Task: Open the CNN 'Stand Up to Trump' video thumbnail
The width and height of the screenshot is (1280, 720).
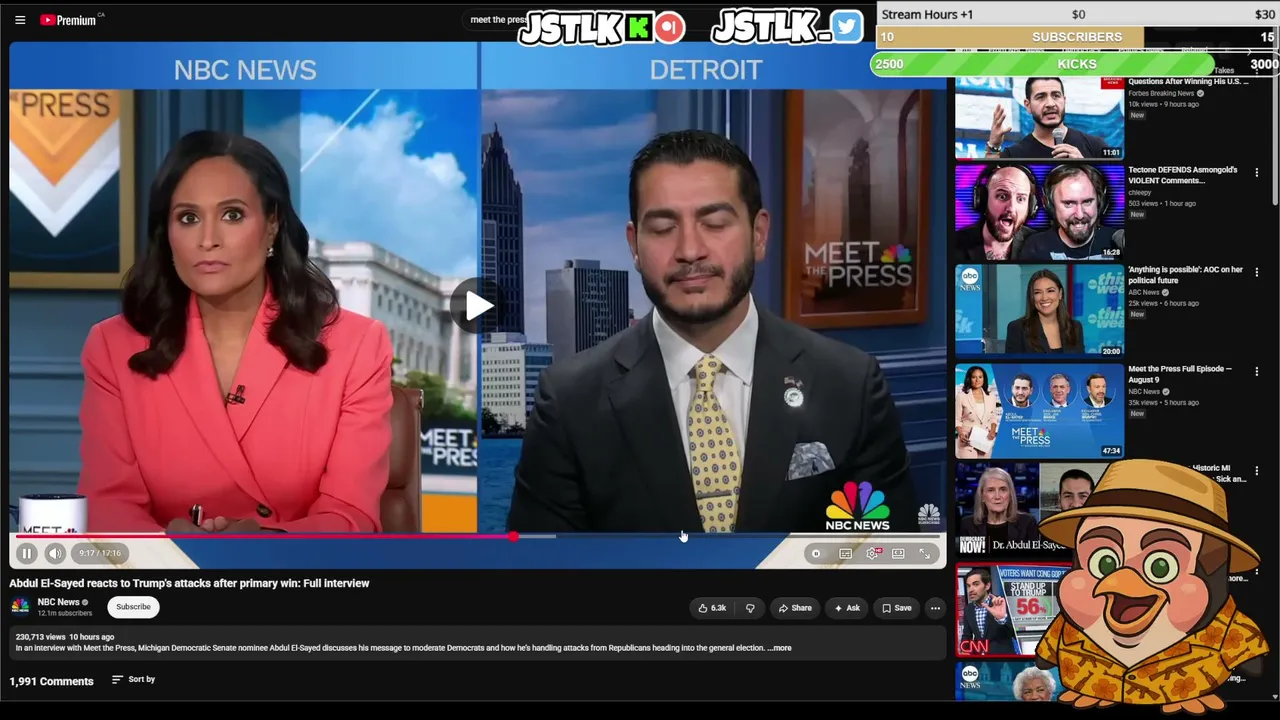Action: (x=1001, y=610)
